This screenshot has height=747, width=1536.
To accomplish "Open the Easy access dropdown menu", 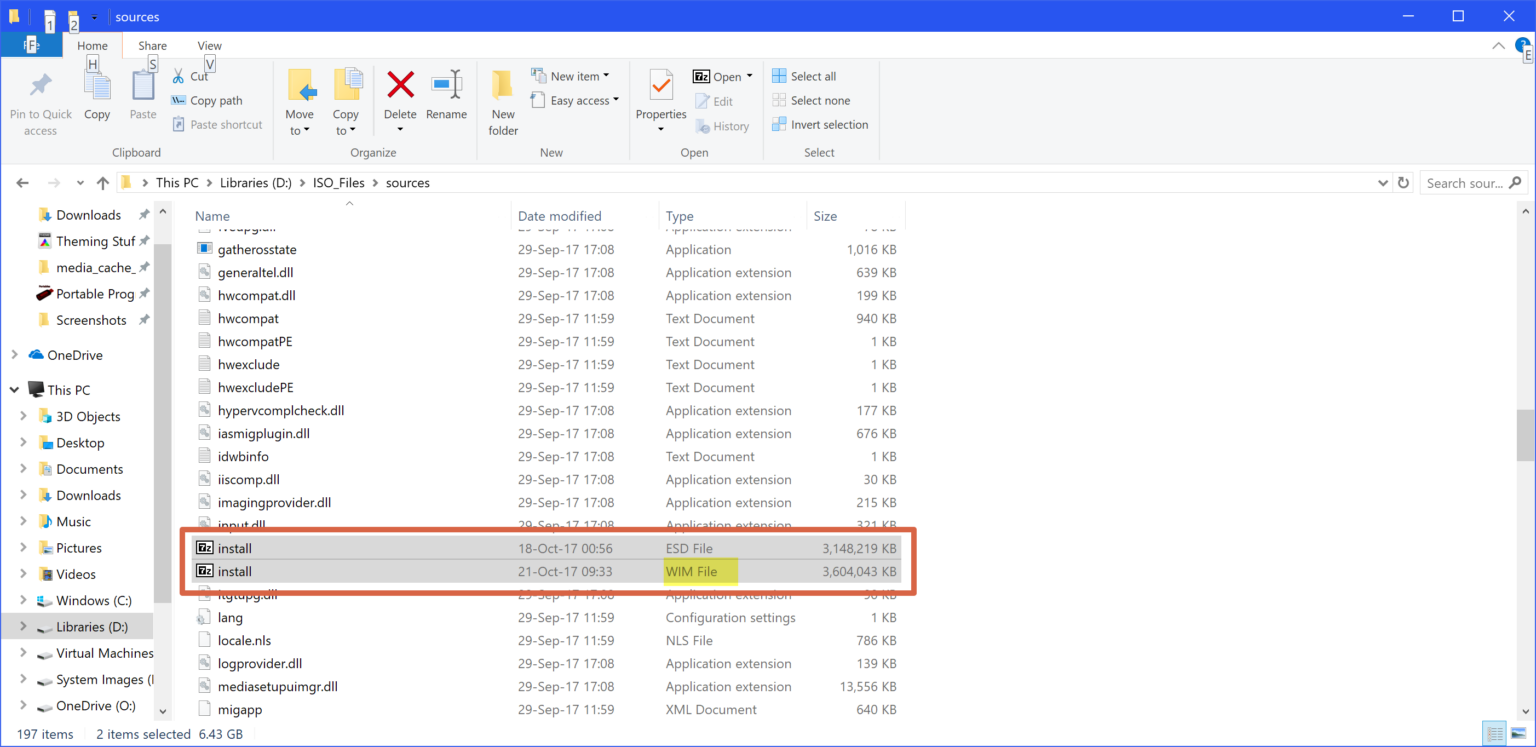I will click(585, 101).
